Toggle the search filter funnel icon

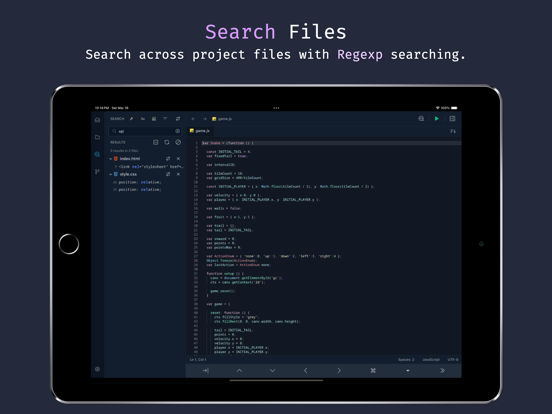(x=165, y=119)
